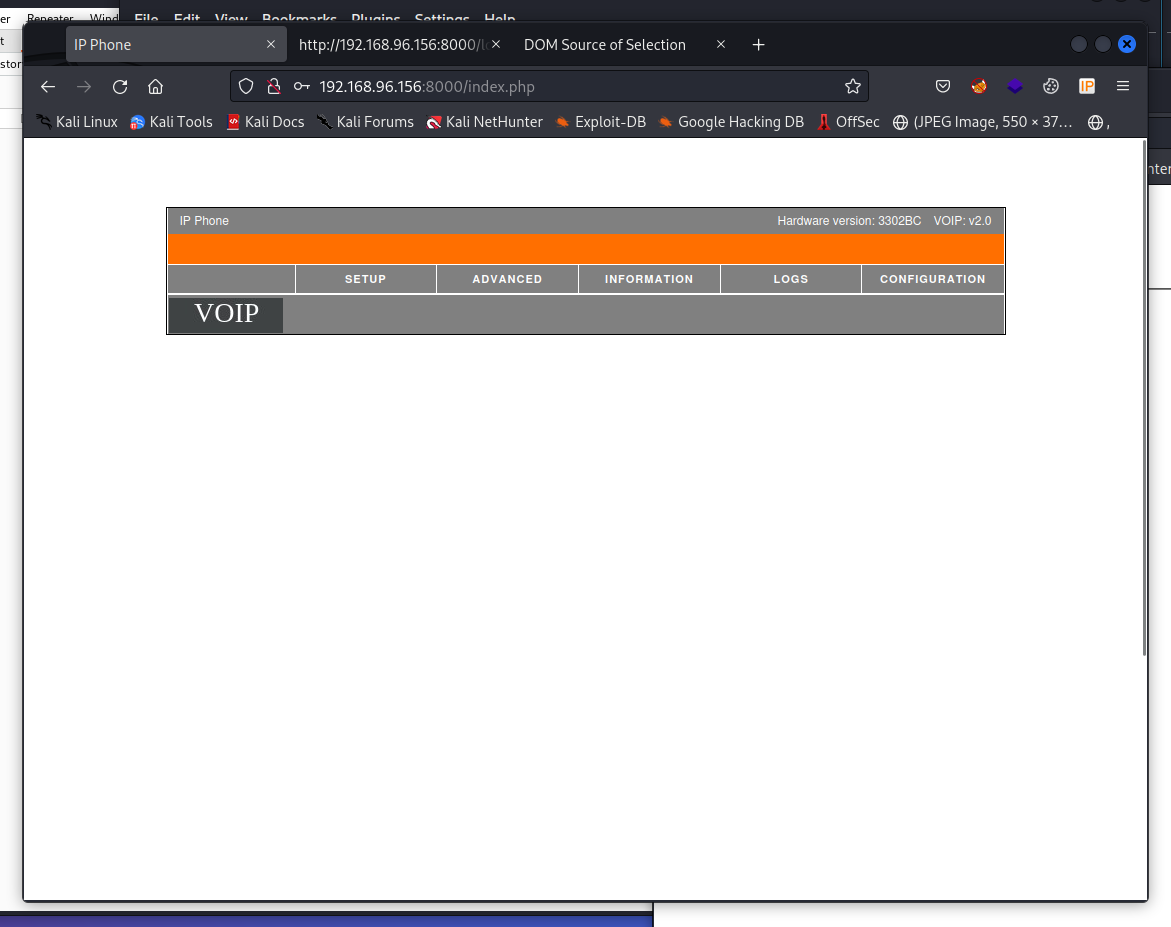Open the tracking protection shield icon
Viewport: 1171px width, 927px height.
[x=246, y=87]
